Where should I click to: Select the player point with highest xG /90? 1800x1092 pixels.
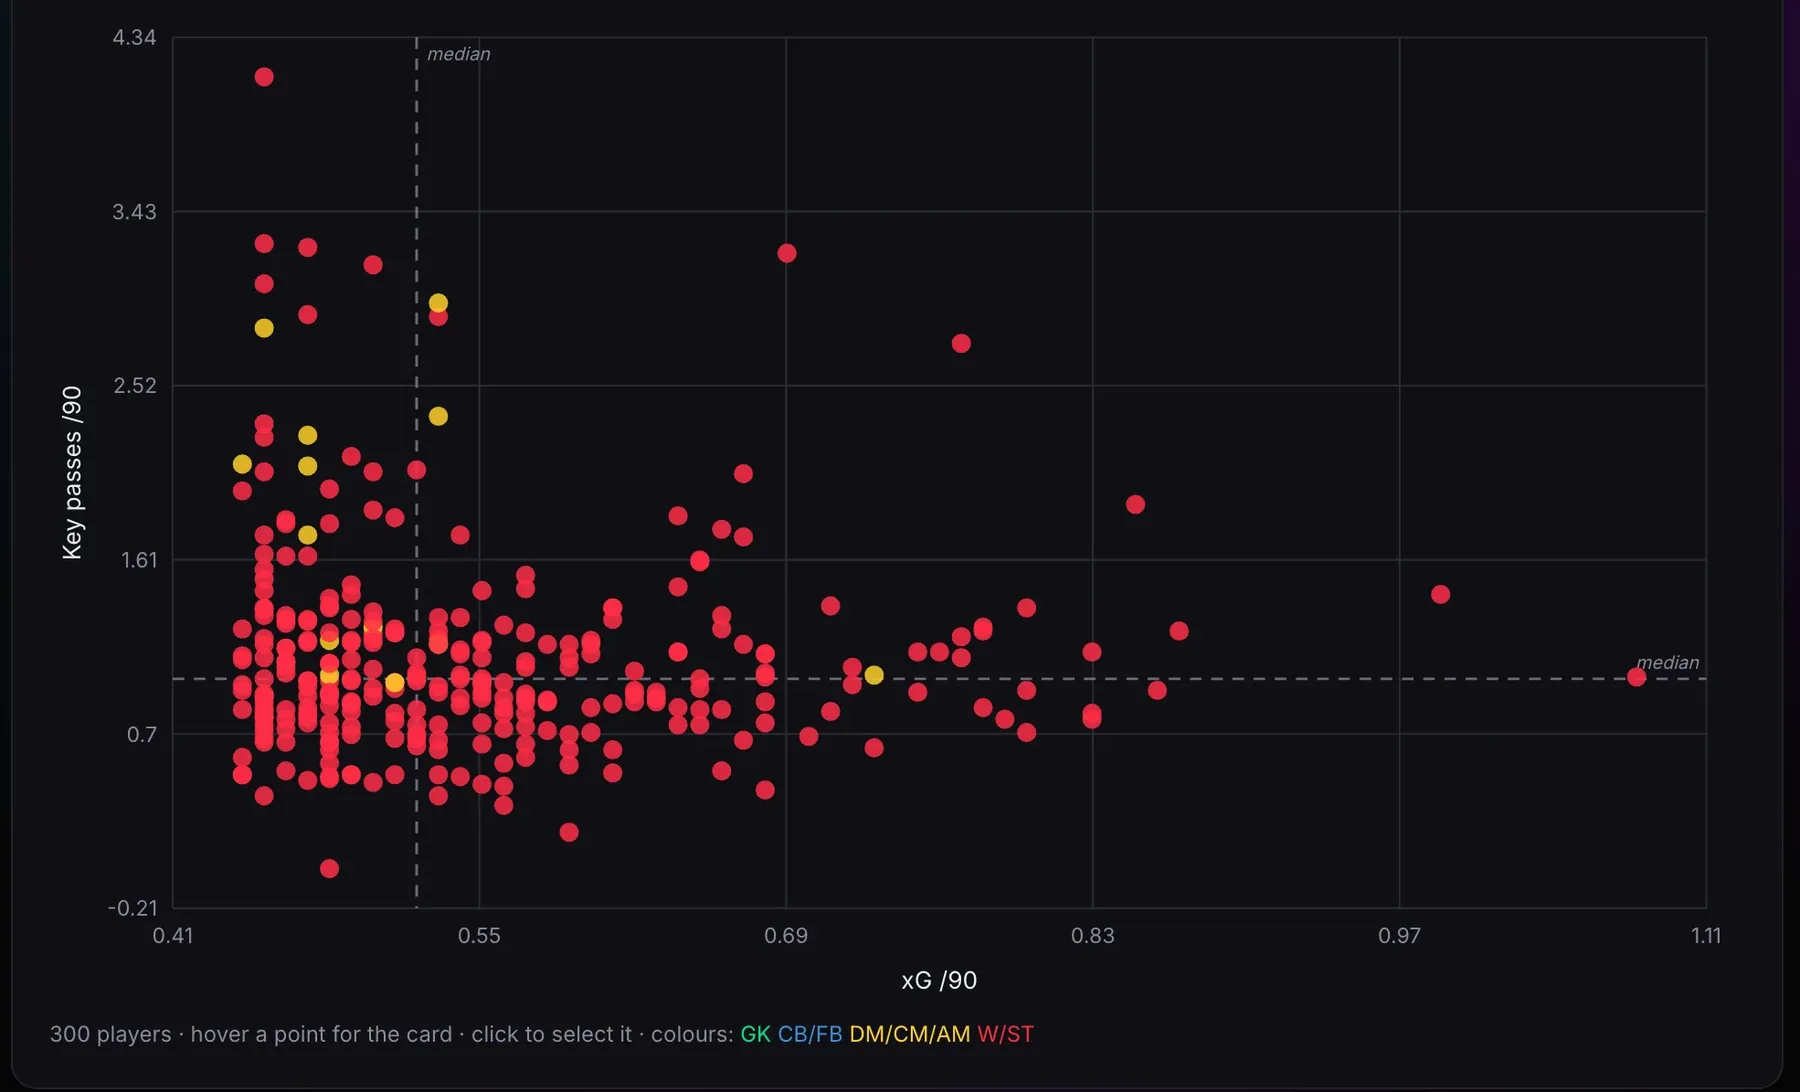pos(1636,677)
